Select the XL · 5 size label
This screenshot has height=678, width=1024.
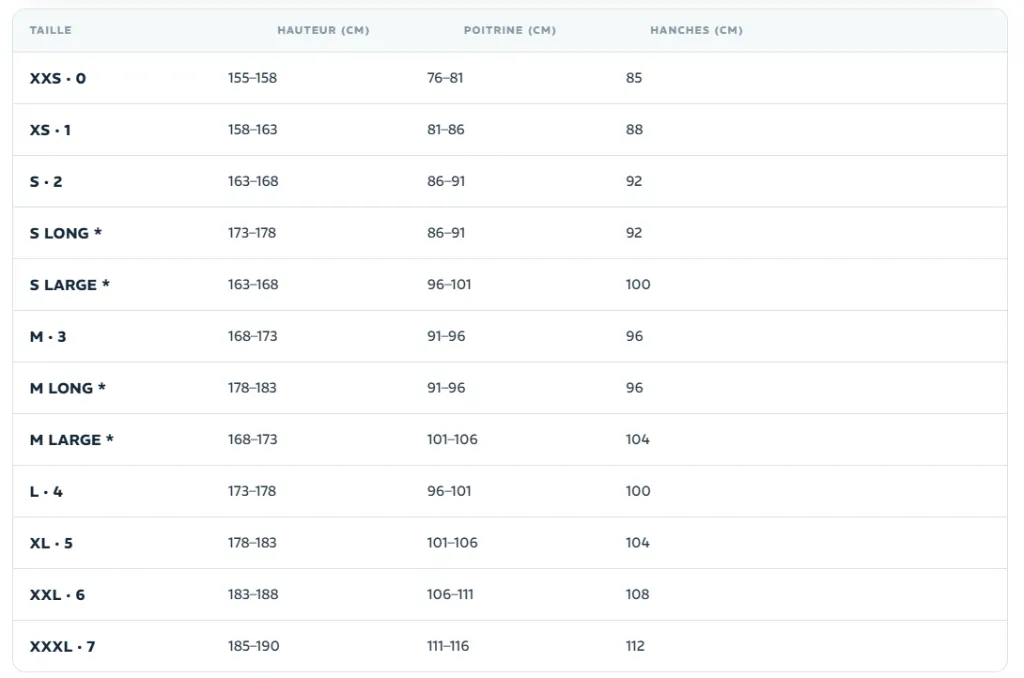pyautogui.click(x=51, y=543)
